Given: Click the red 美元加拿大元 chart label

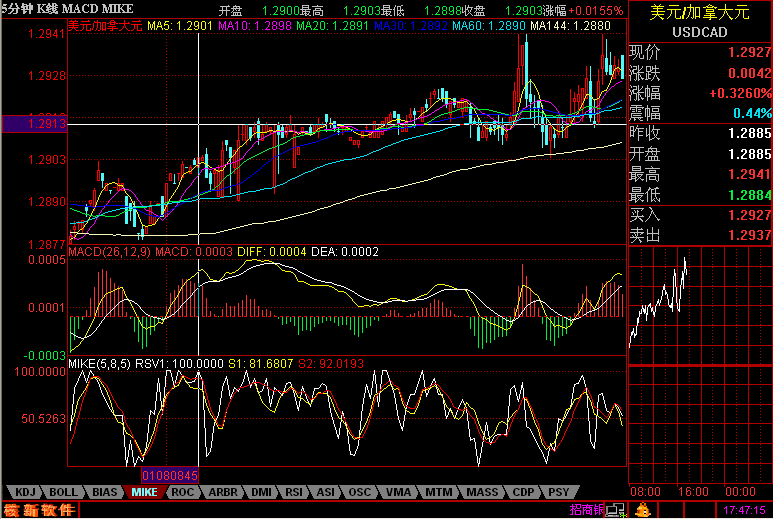Looking at the screenshot, I should click(x=105, y=26).
